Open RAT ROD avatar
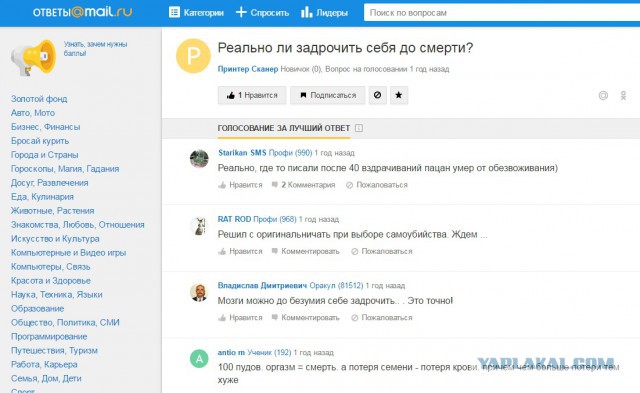Image resolution: width=640 pixels, height=393 pixels. point(199,226)
